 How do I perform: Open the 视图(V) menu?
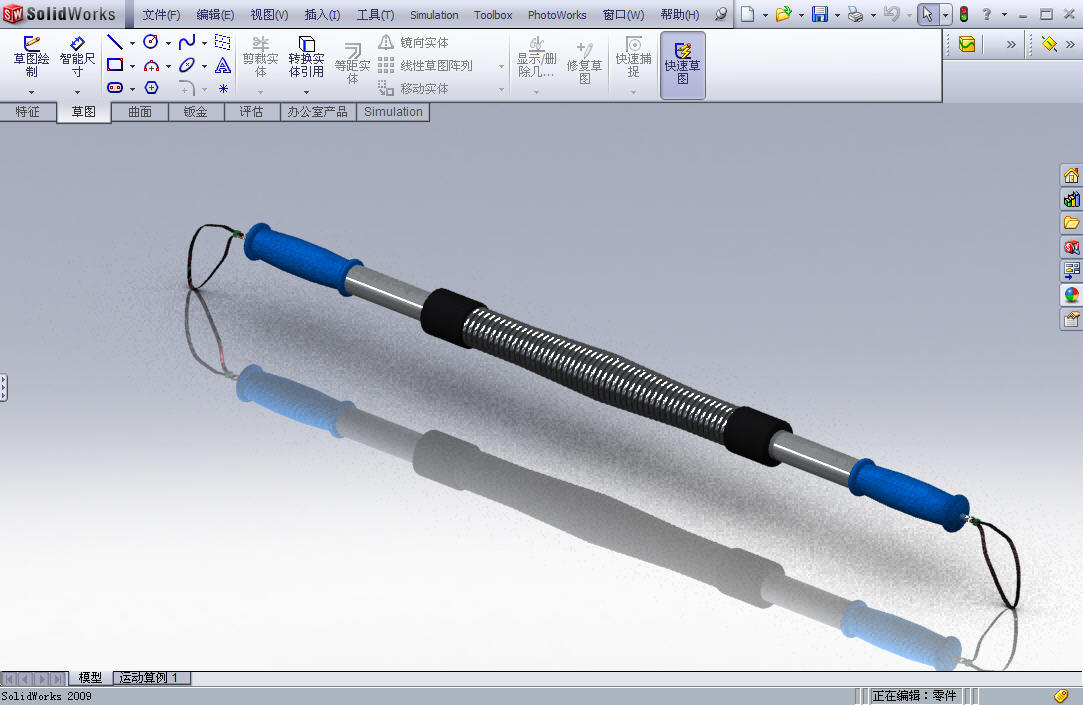(x=269, y=15)
